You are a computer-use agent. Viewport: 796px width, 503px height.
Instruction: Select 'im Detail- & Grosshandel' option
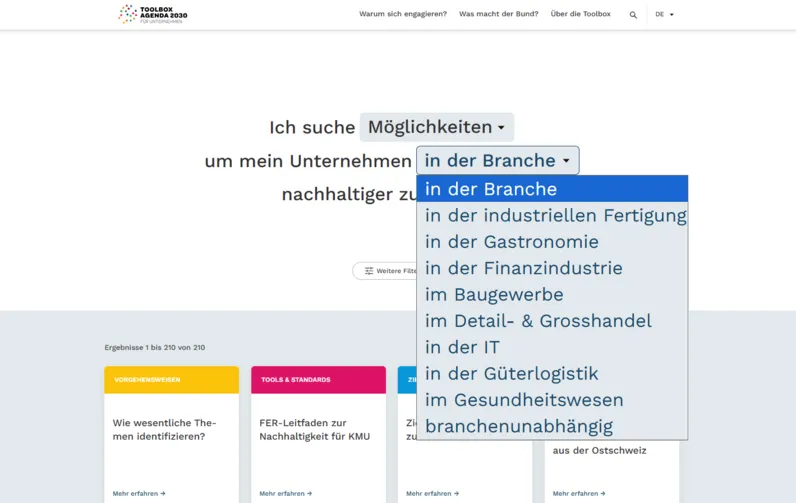click(x=538, y=321)
